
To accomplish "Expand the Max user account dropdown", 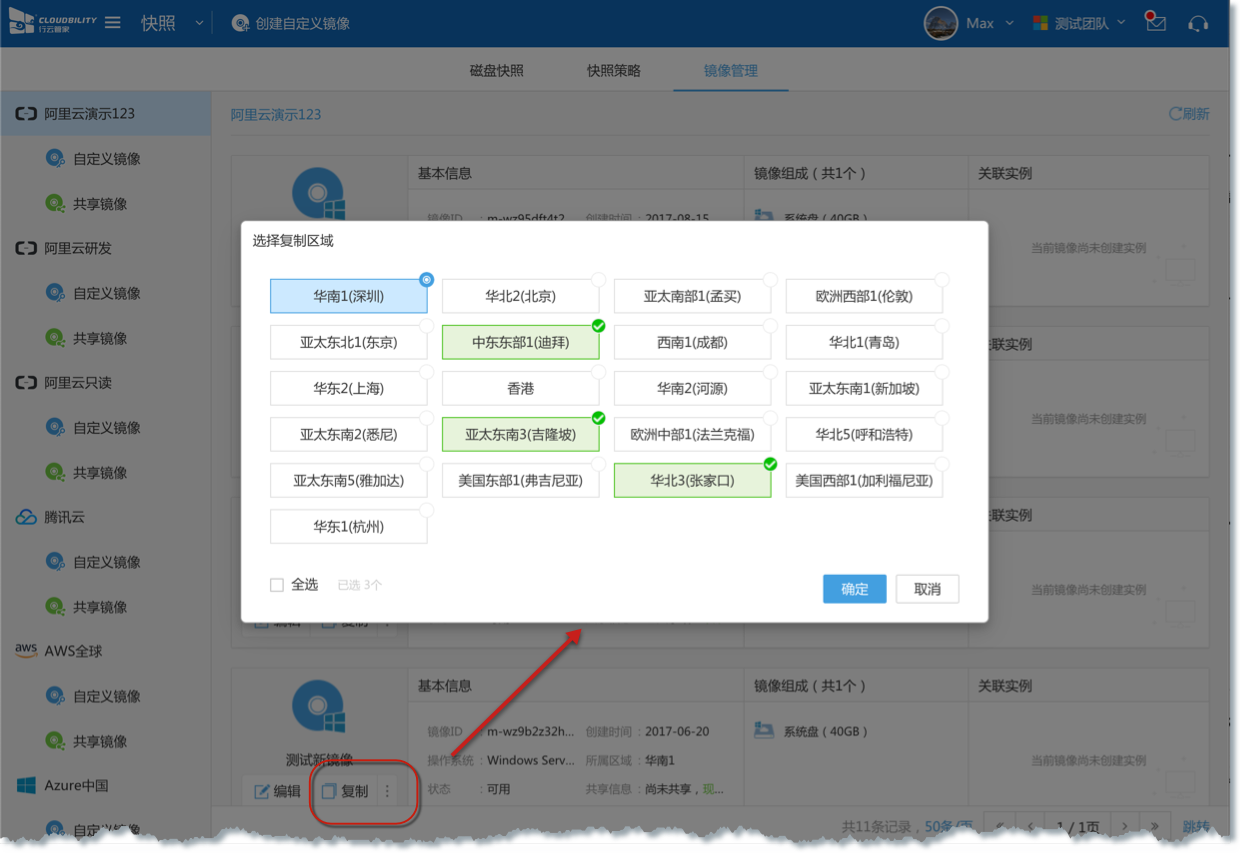I will tap(1008, 23).
